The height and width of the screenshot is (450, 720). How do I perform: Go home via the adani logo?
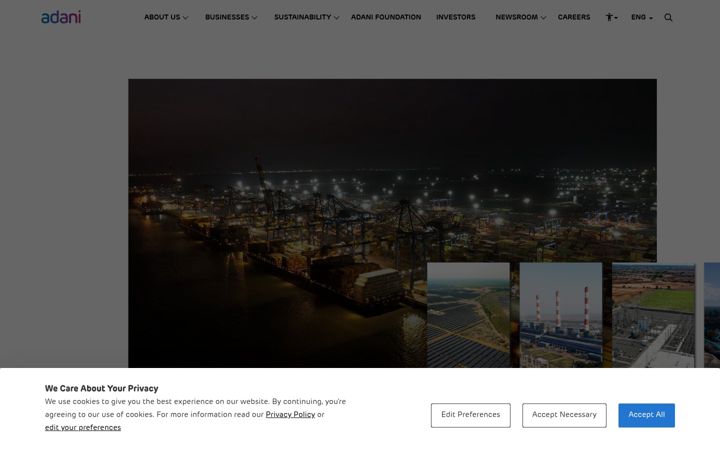coord(61,17)
